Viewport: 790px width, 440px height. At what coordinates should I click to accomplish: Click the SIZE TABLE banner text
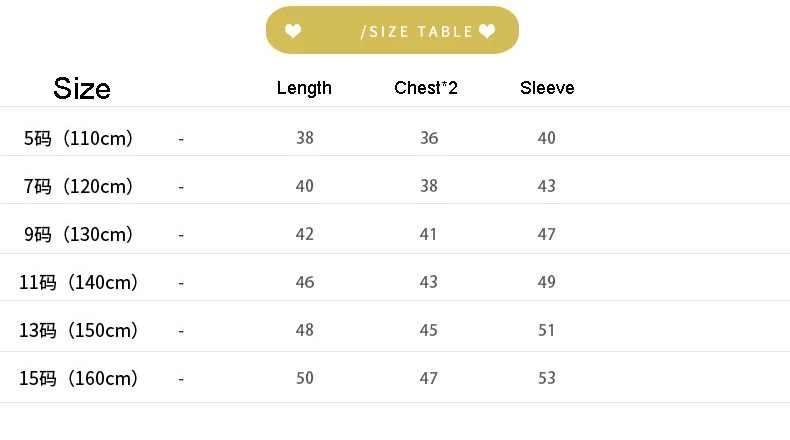(x=417, y=32)
